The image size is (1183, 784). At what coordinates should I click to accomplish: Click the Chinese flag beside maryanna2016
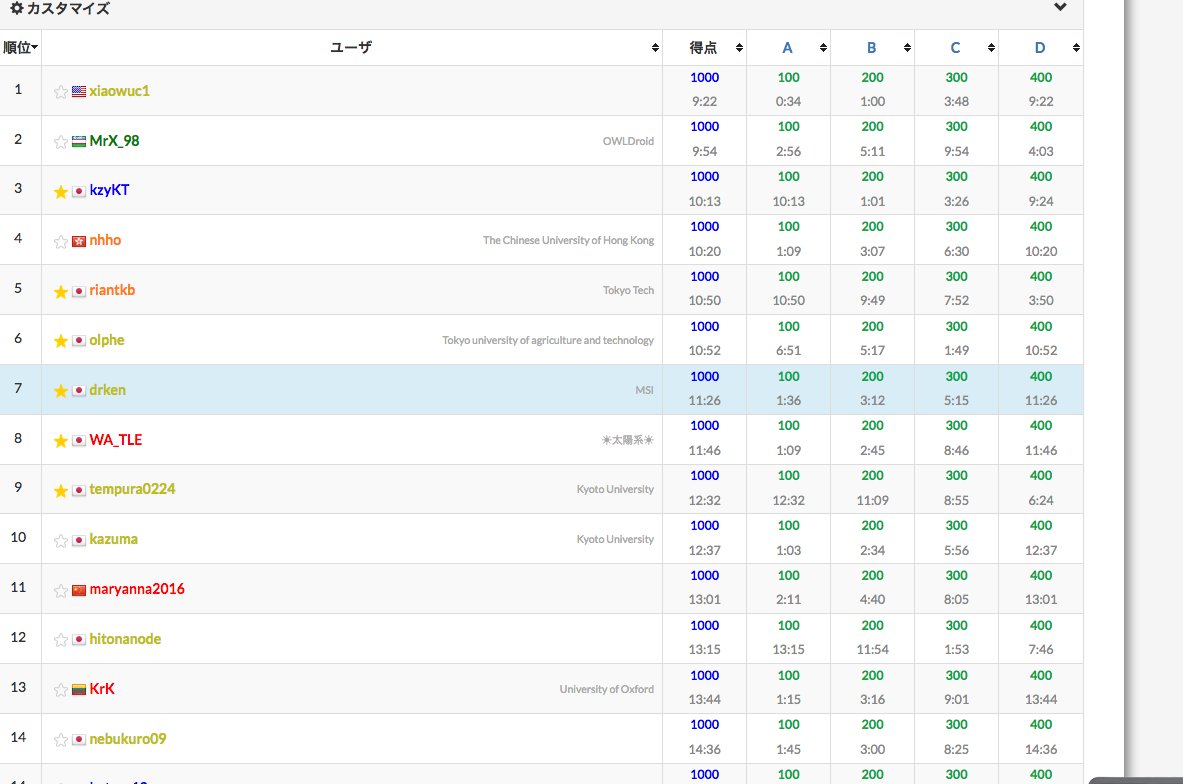pos(77,590)
